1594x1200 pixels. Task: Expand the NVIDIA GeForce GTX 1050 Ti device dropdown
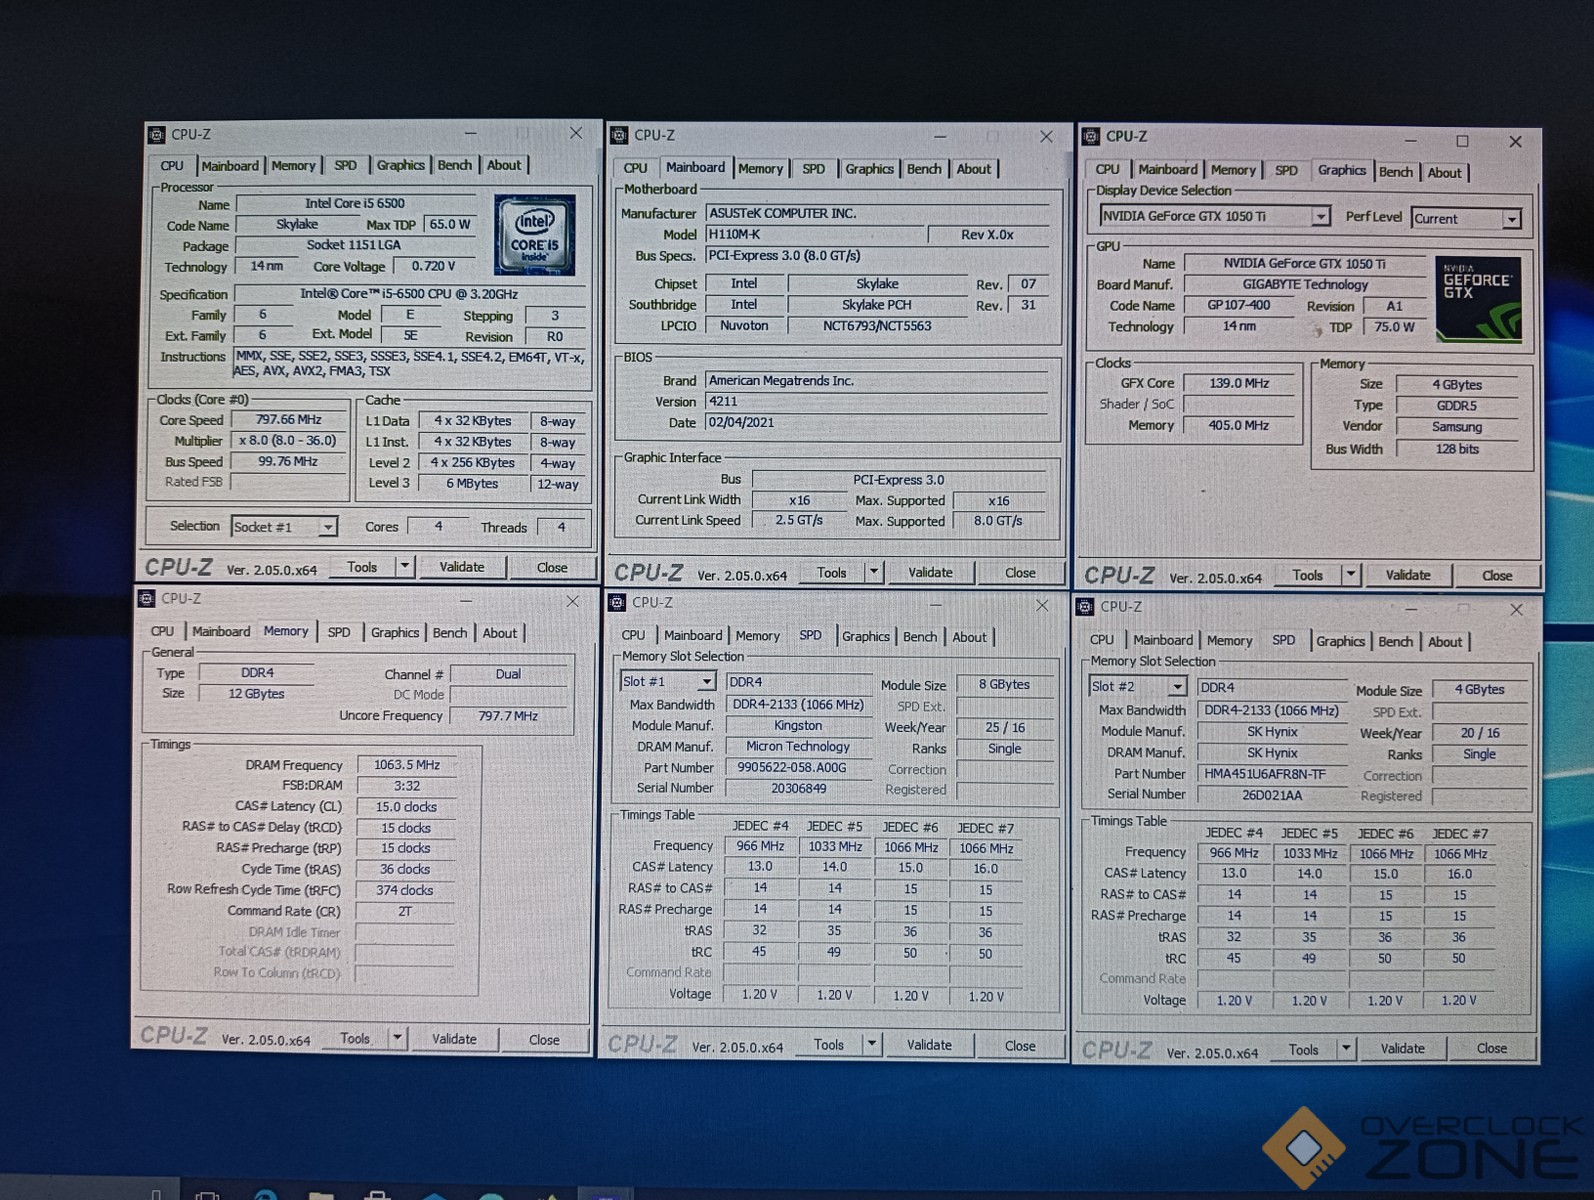click(1320, 217)
